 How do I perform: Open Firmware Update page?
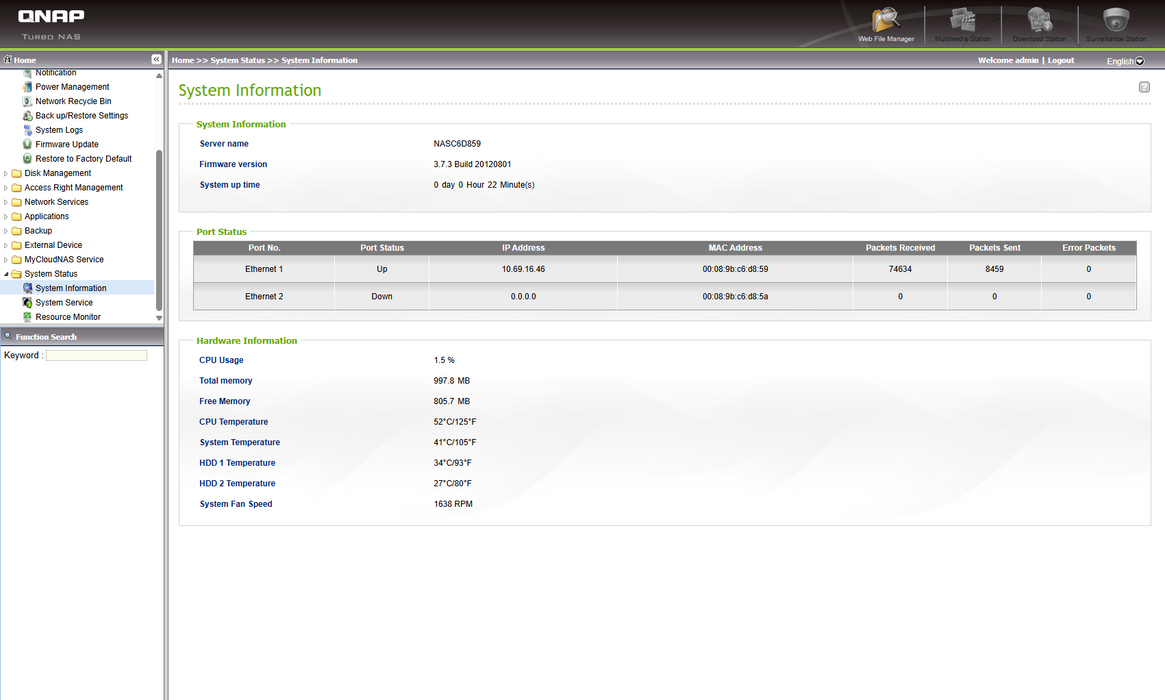click(67, 144)
